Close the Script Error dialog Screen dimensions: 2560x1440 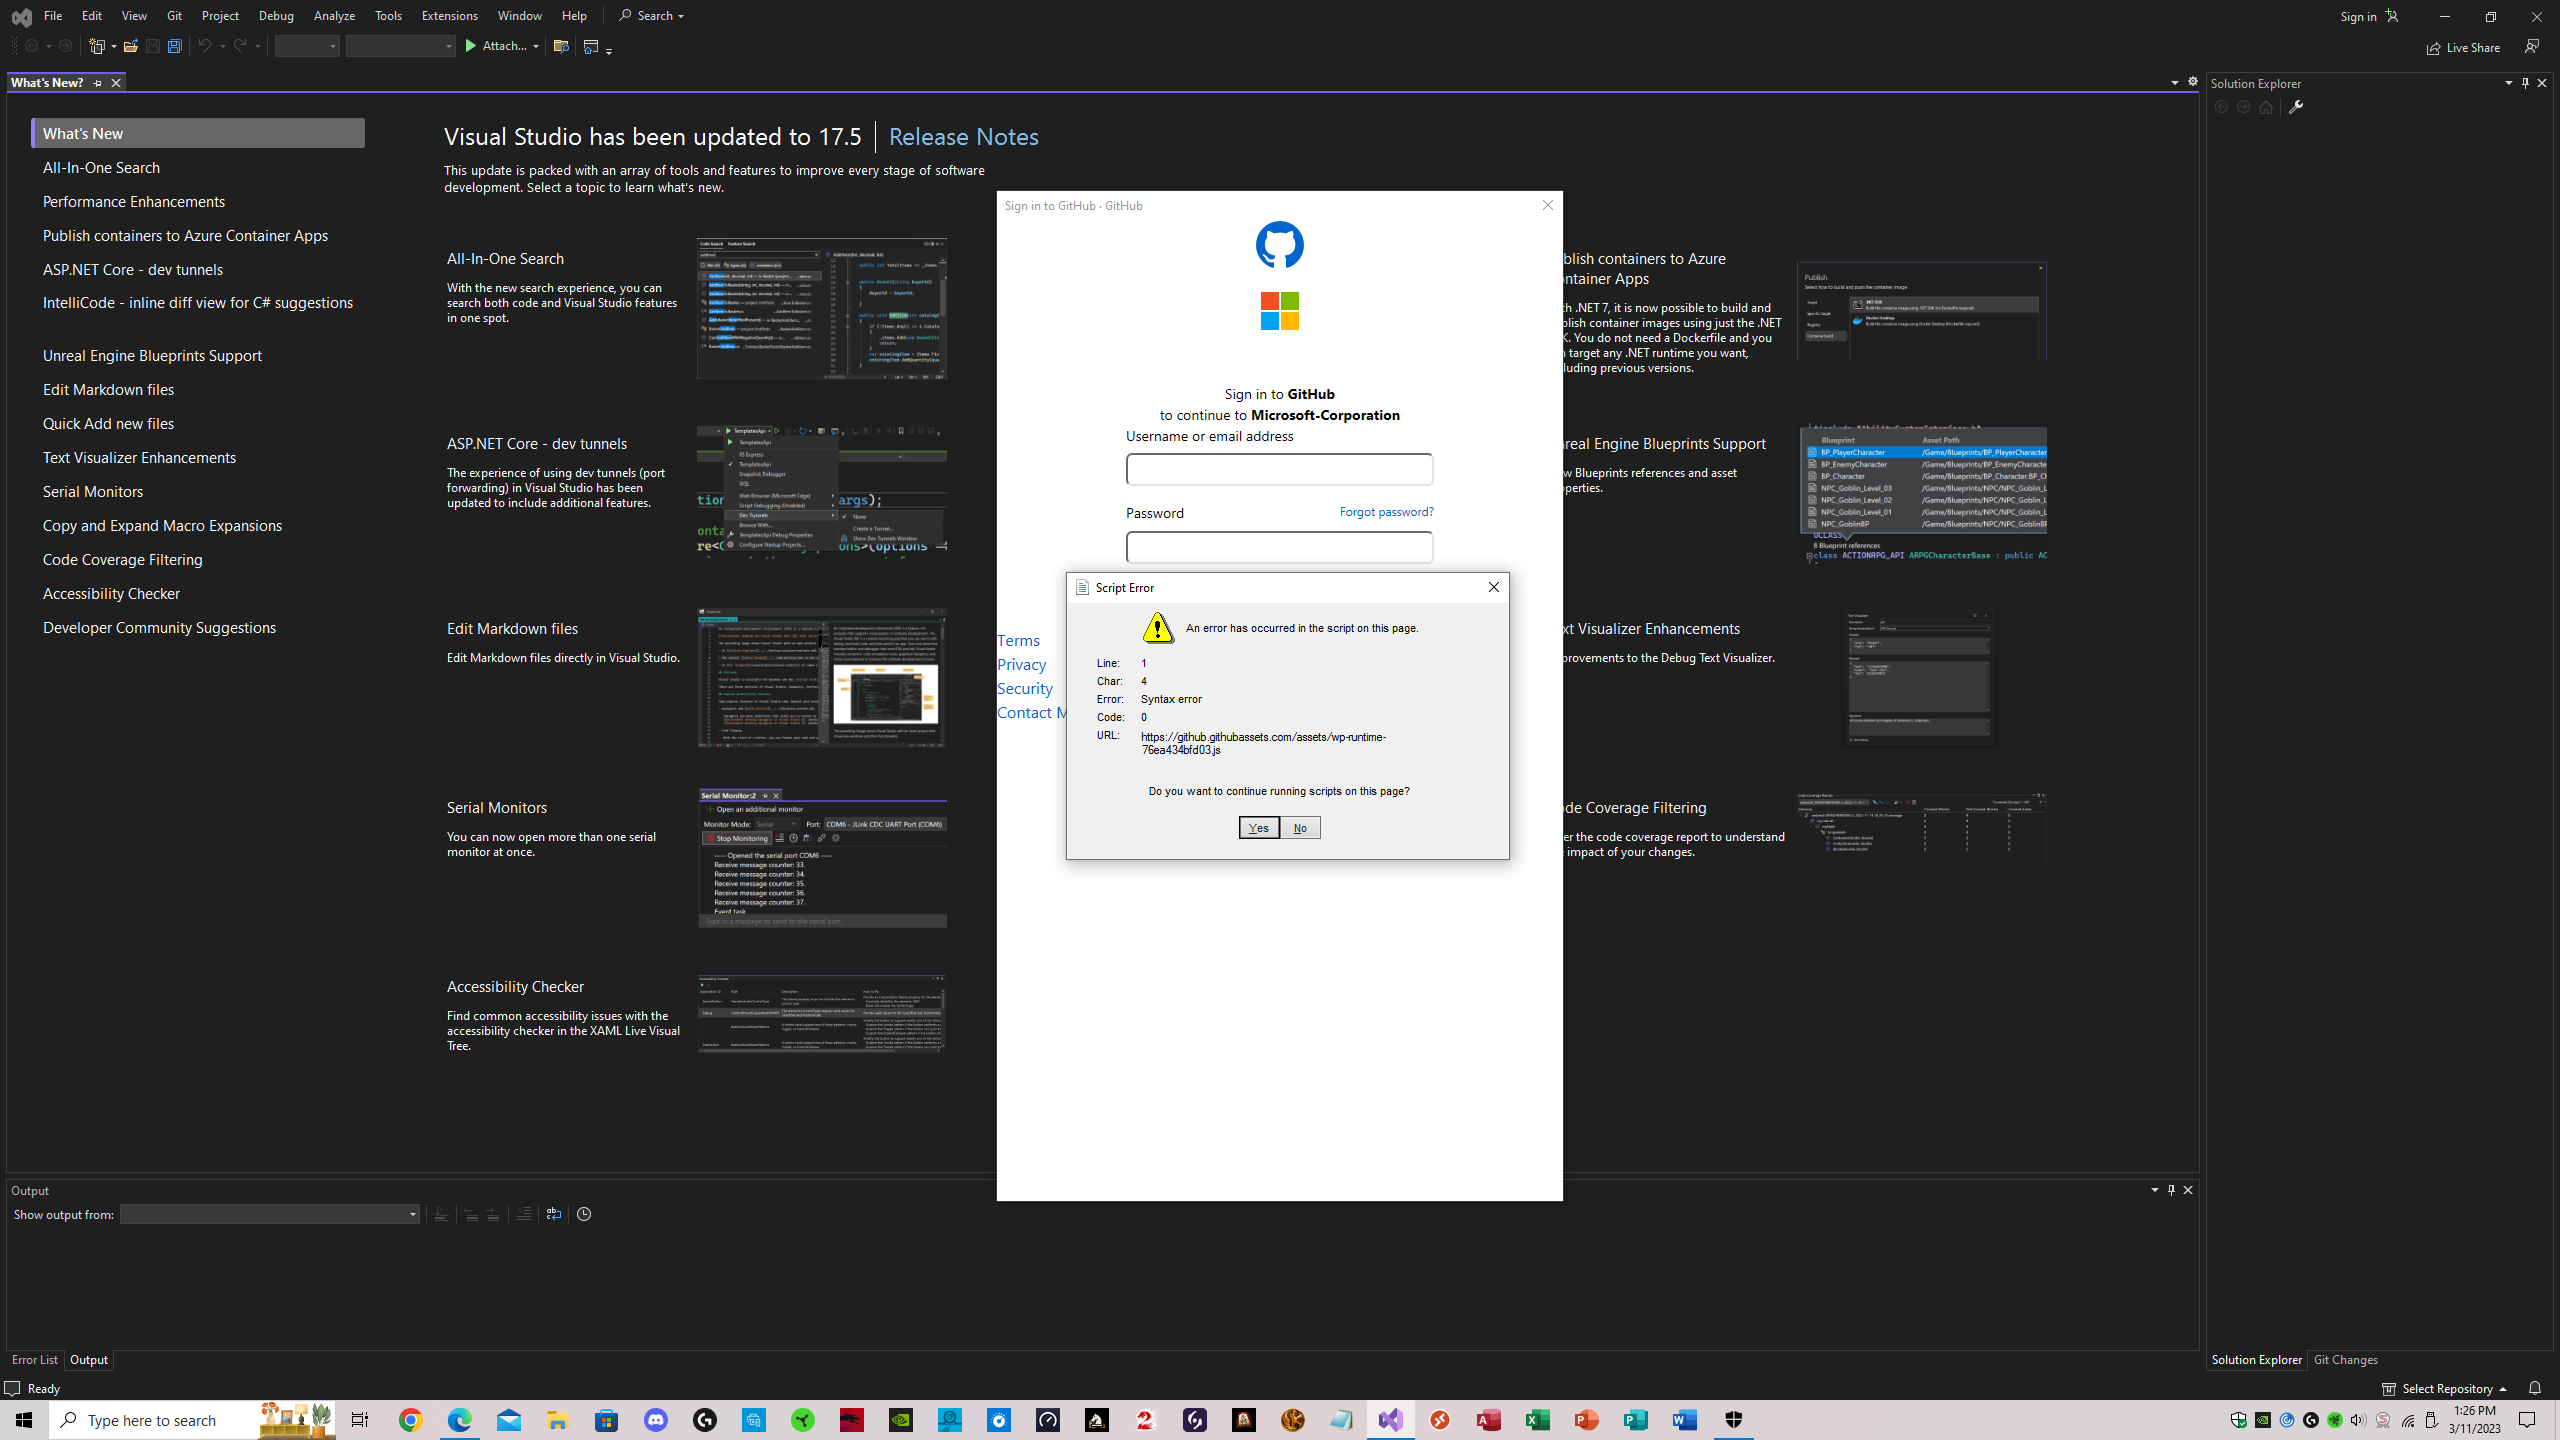(x=1494, y=587)
